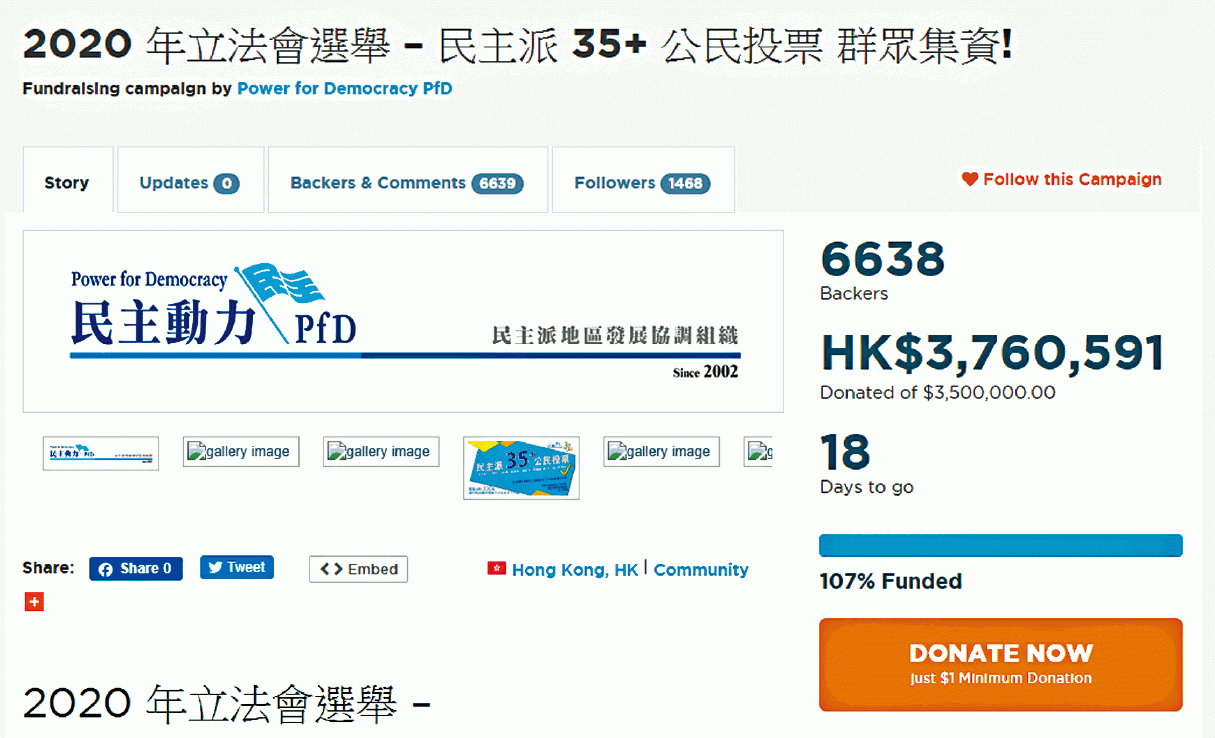1215x738 pixels.
Task: Click the red plus share icon
Action: (x=34, y=602)
